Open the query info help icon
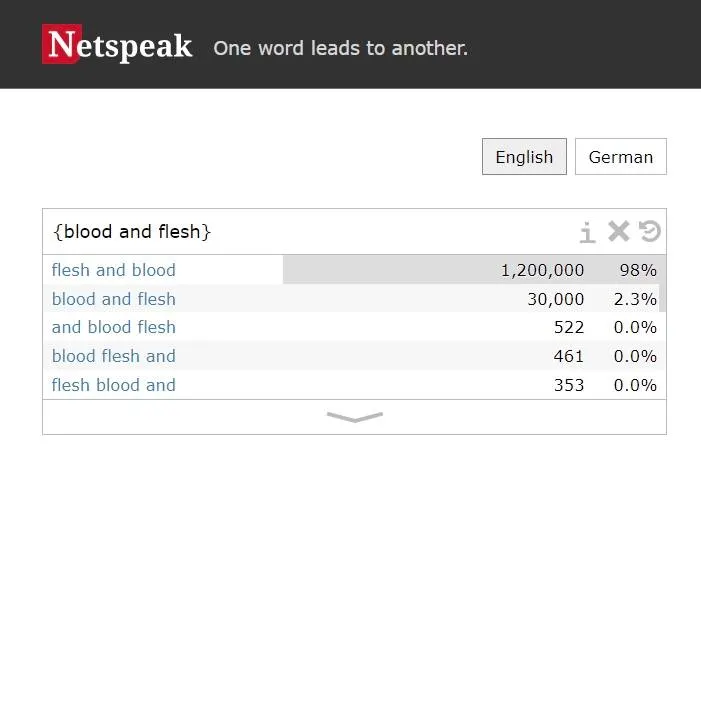The image size is (701, 701). click(x=587, y=232)
